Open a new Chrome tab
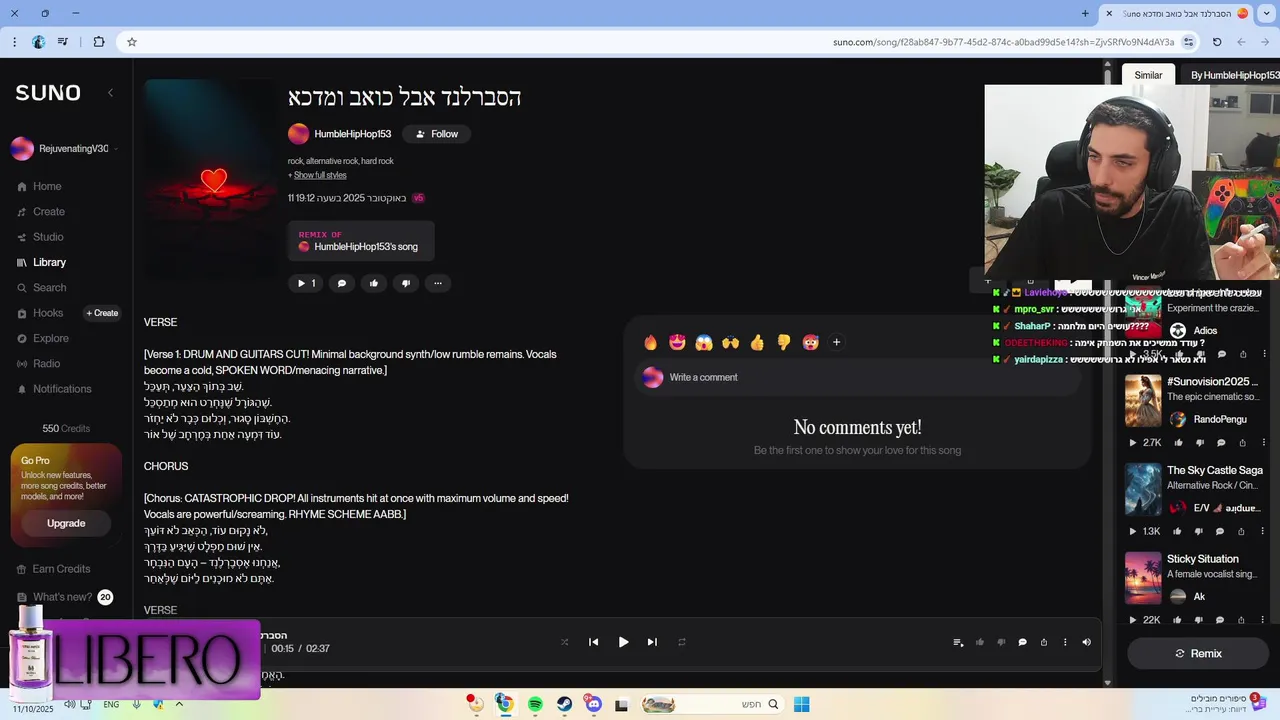This screenshot has height=720, width=1280. coord(1085,13)
